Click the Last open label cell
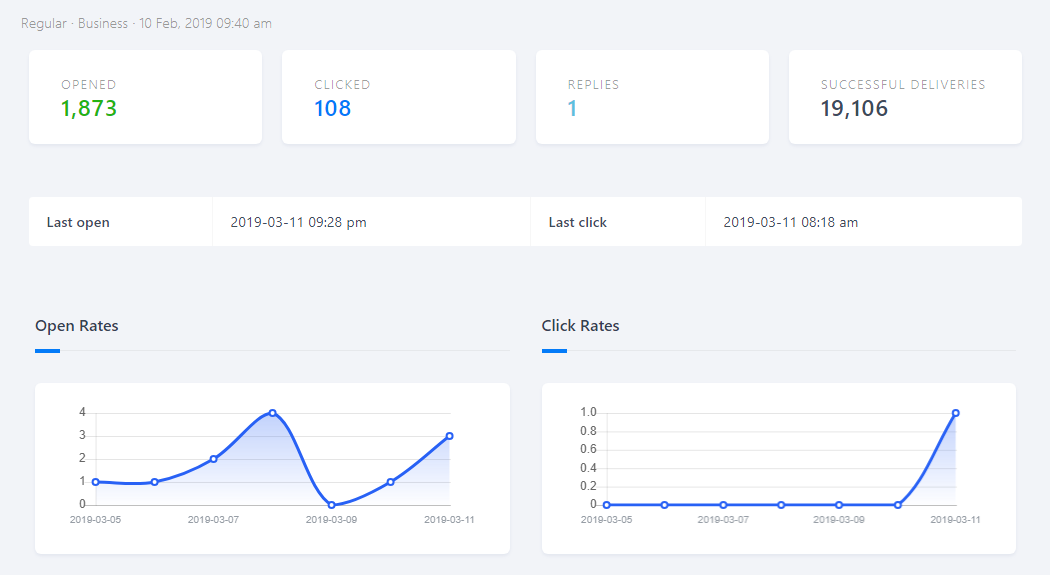1050x575 pixels. (x=121, y=222)
